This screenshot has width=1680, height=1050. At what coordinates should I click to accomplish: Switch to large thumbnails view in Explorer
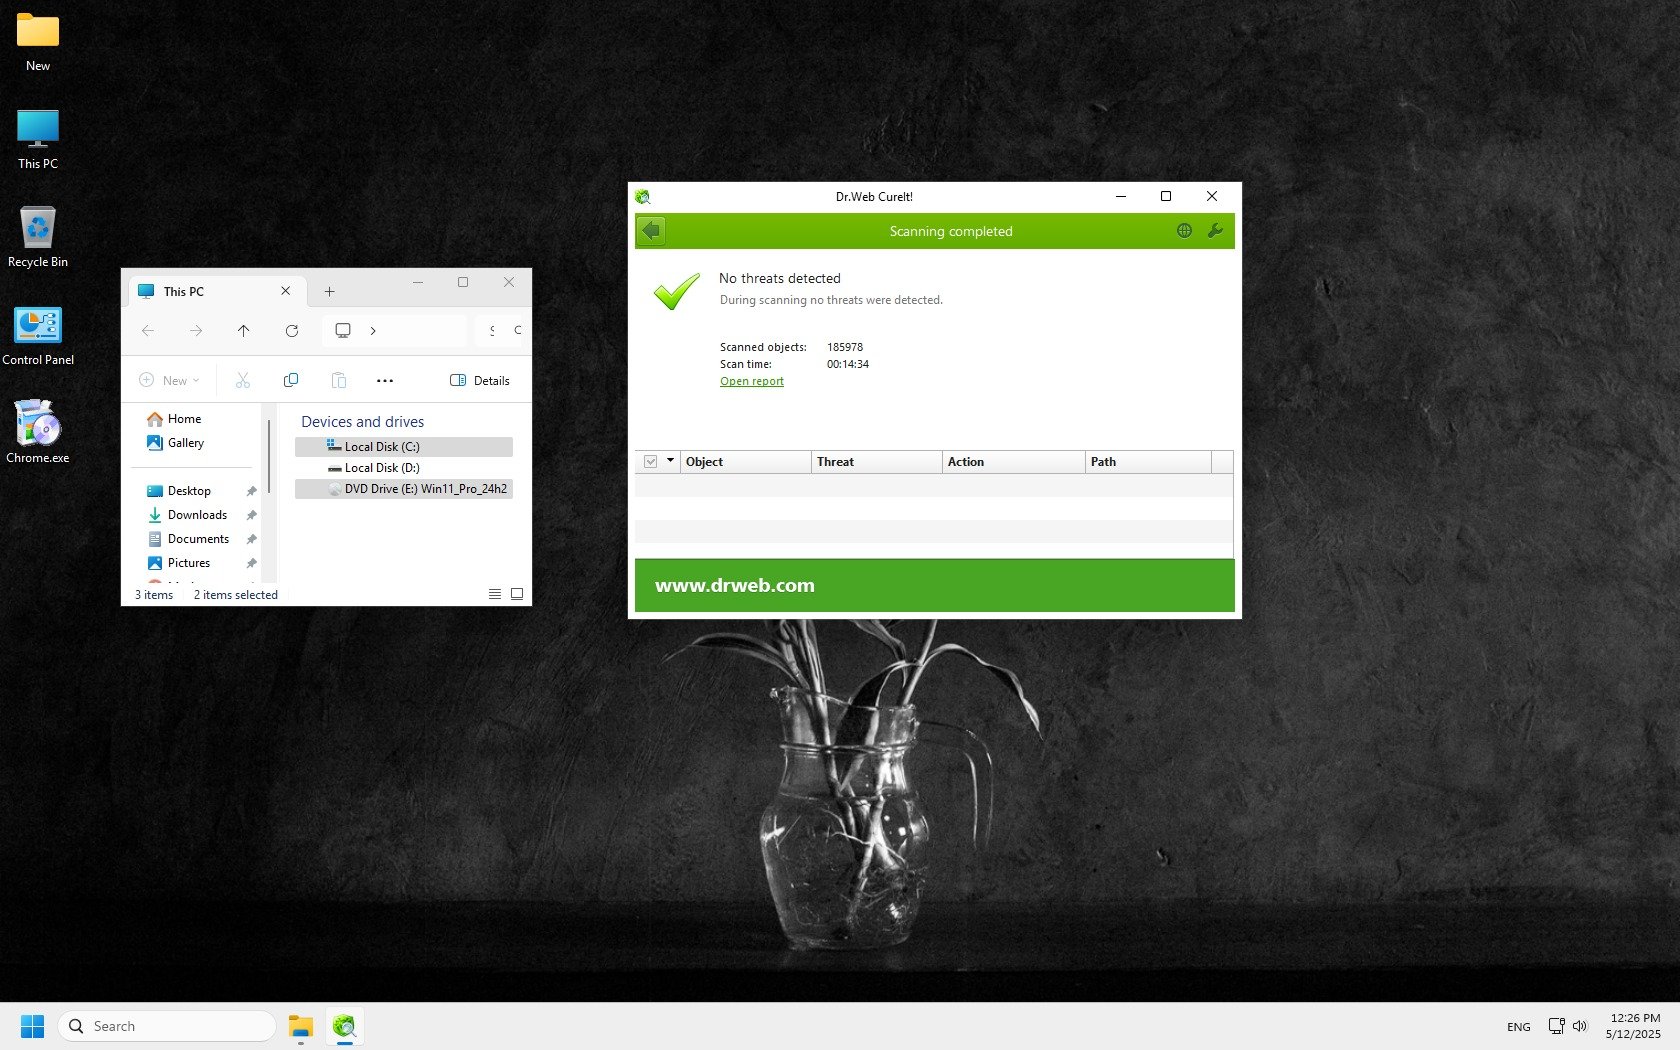tap(517, 594)
